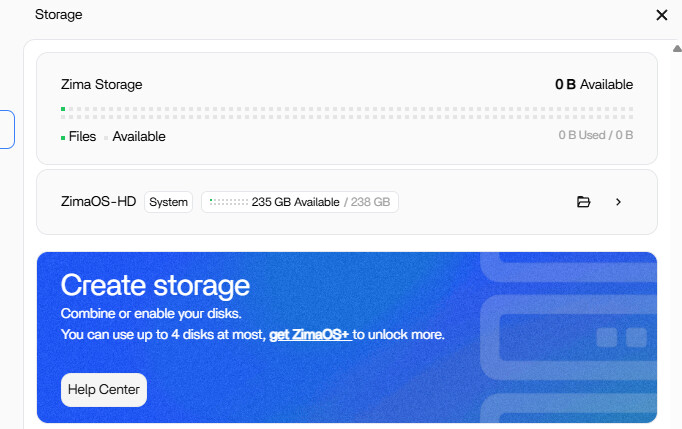Viewport: 682px width, 429px height.
Task: Click the Help Center button
Action: 104,390
